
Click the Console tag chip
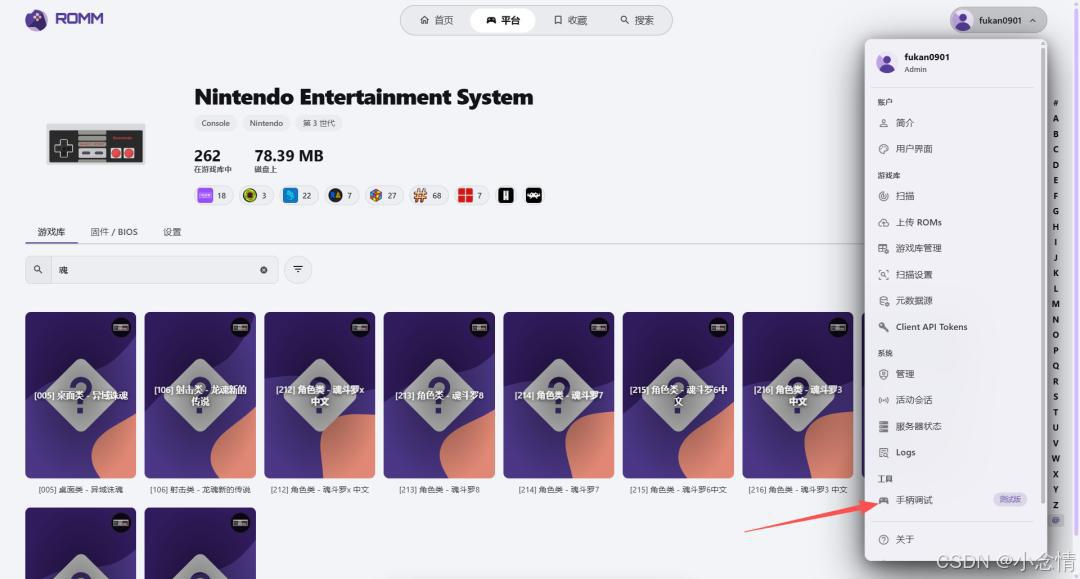pos(216,123)
